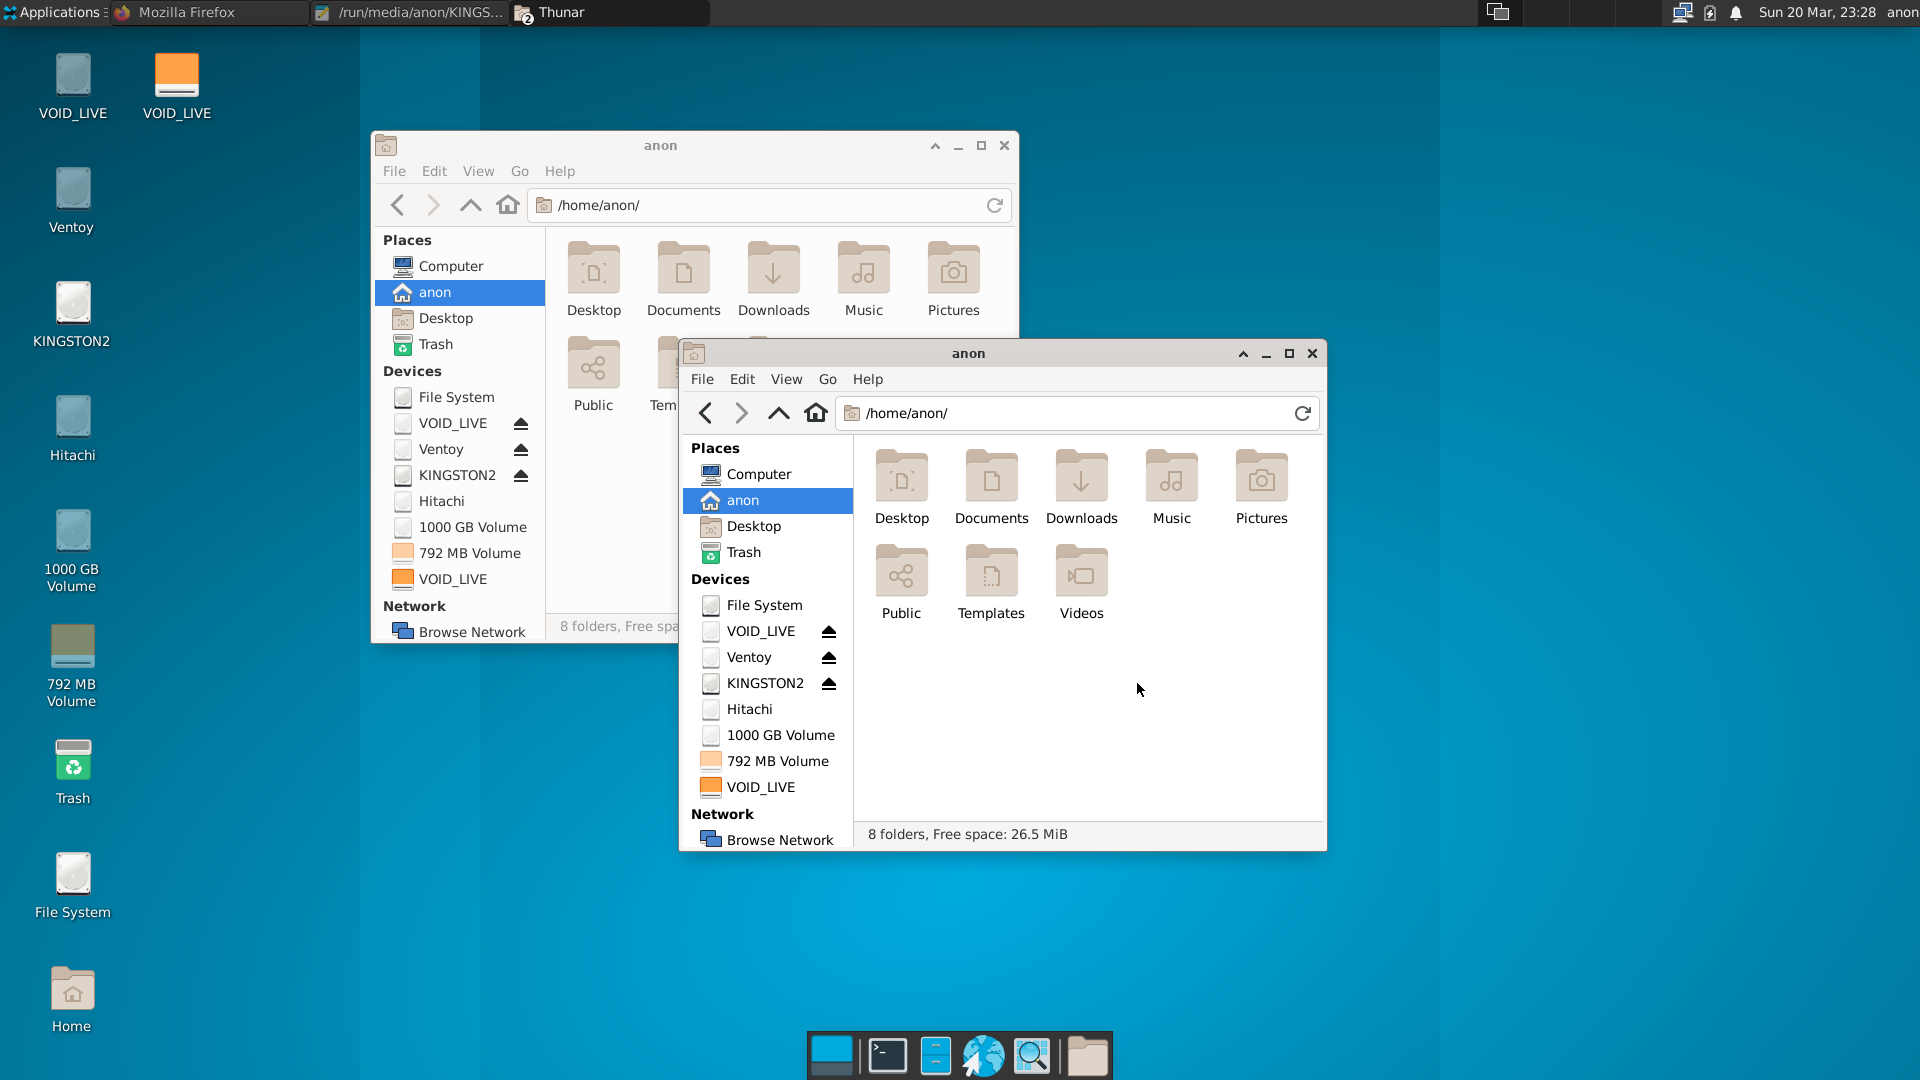Select Templates folder in front window
Screen dimensions: 1920x1080
pyautogui.click(x=991, y=583)
